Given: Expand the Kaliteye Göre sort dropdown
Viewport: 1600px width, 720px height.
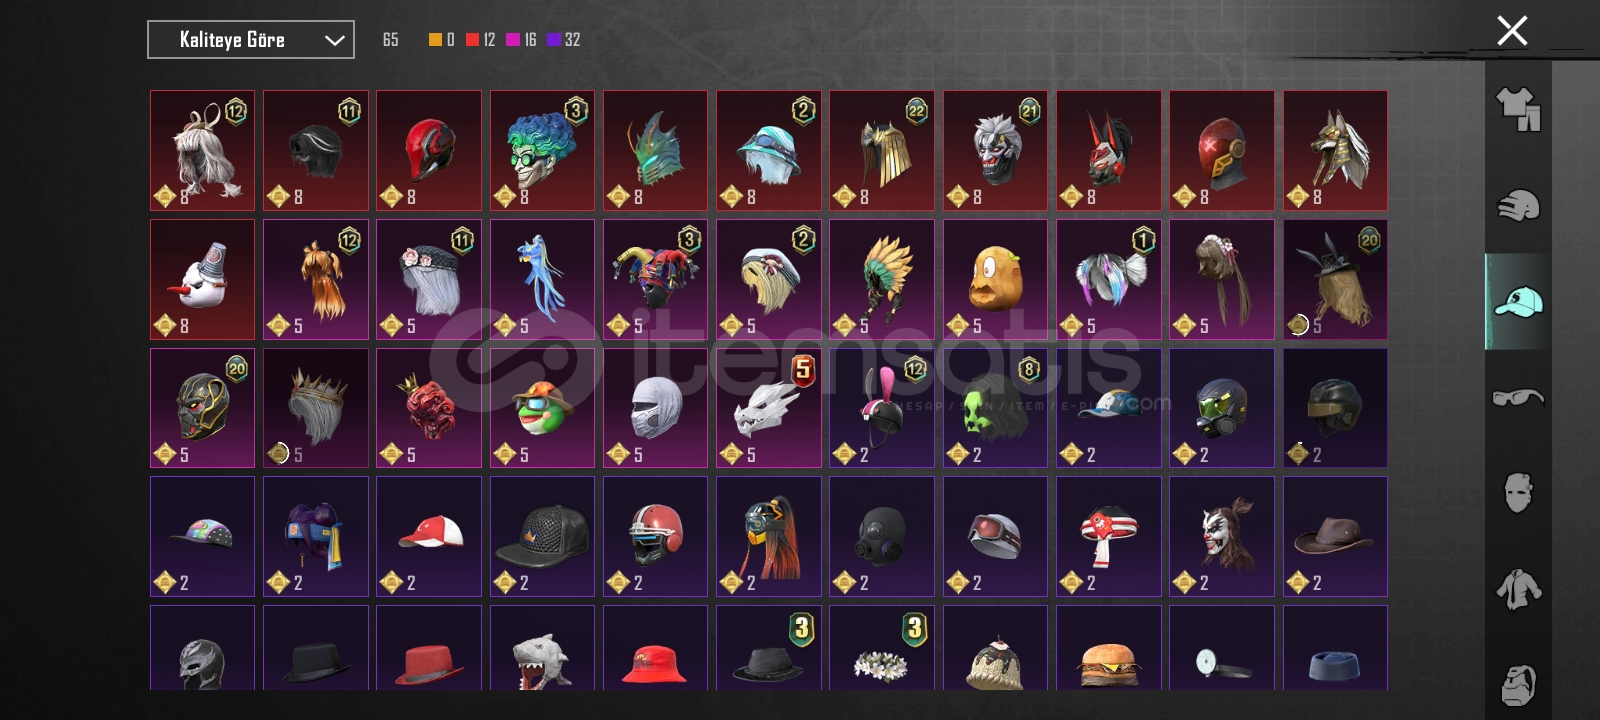Looking at the screenshot, I should click(251, 40).
